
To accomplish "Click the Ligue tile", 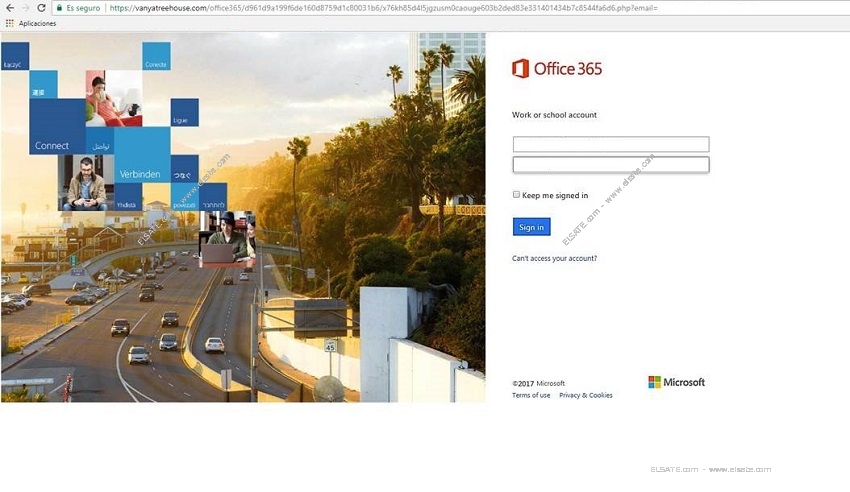I will 184,112.
